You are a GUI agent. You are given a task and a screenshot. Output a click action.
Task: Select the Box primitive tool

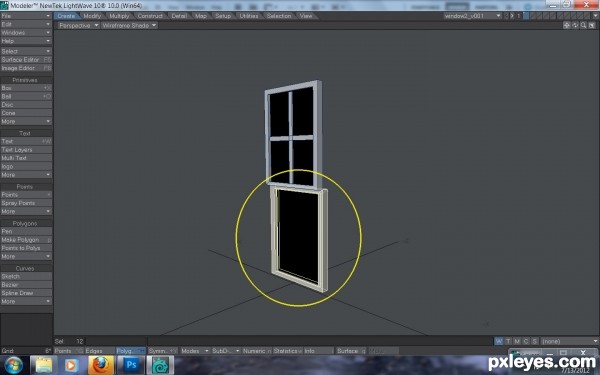click(26, 88)
